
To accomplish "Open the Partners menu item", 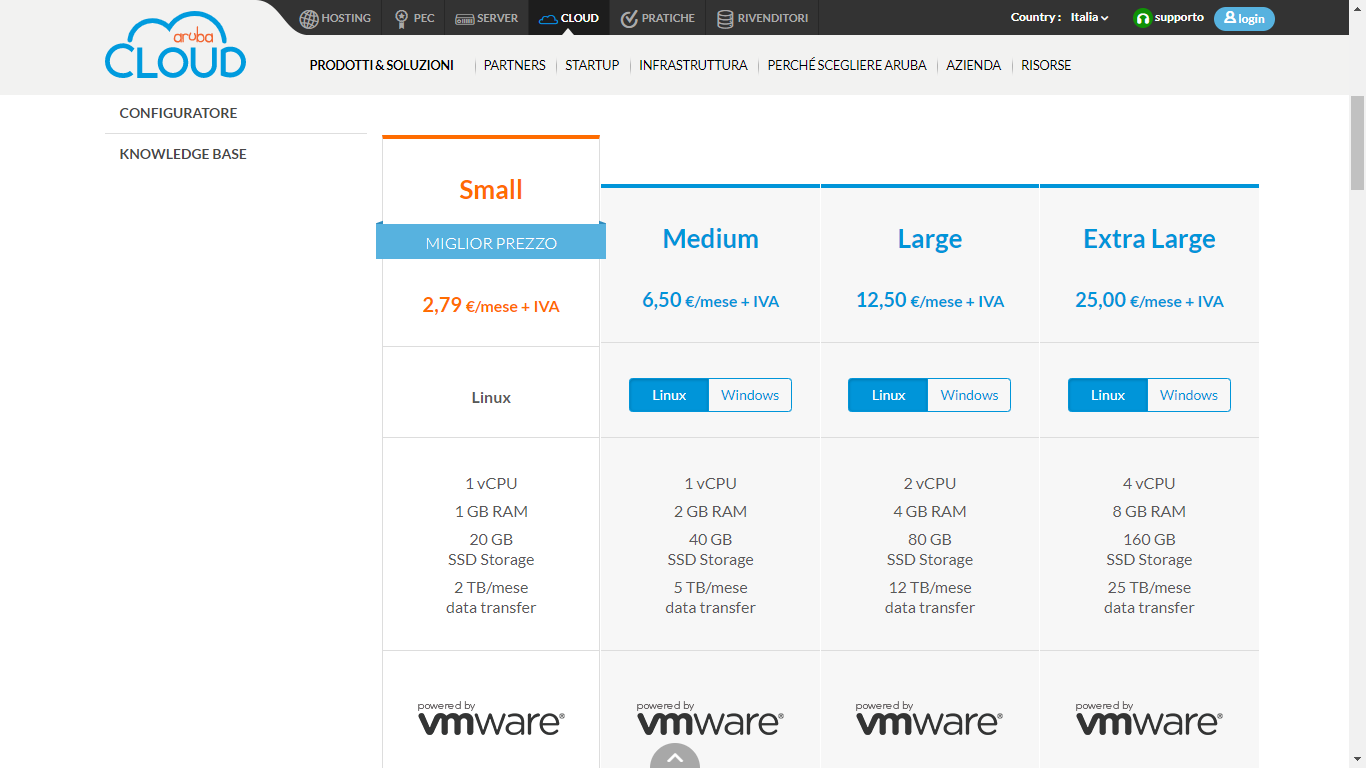I will pyautogui.click(x=514, y=65).
